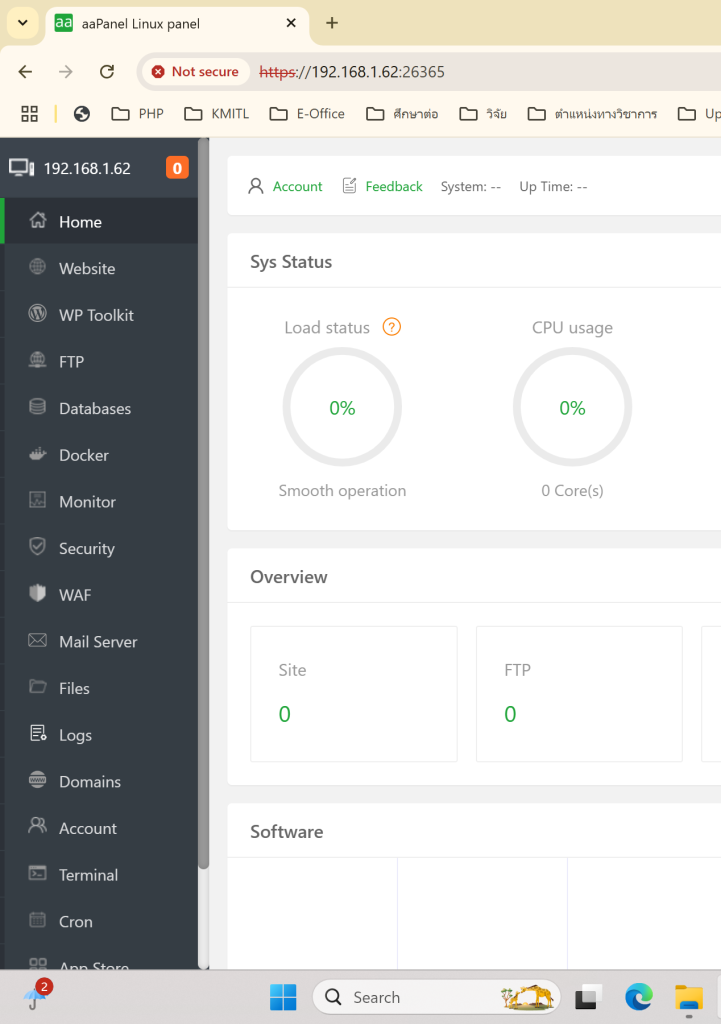This screenshot has width=721, height=1024.
Task: Launch Microsoft Edge from taskbar
Action: click(x=638, y=997)
